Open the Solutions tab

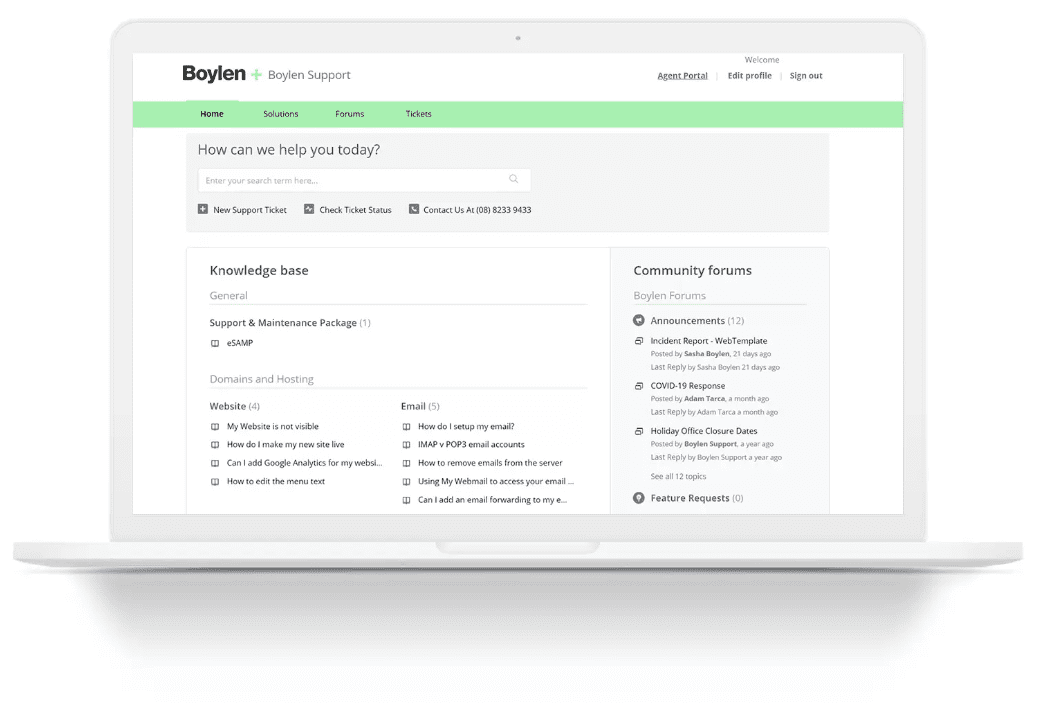click(x=281, y=114)
